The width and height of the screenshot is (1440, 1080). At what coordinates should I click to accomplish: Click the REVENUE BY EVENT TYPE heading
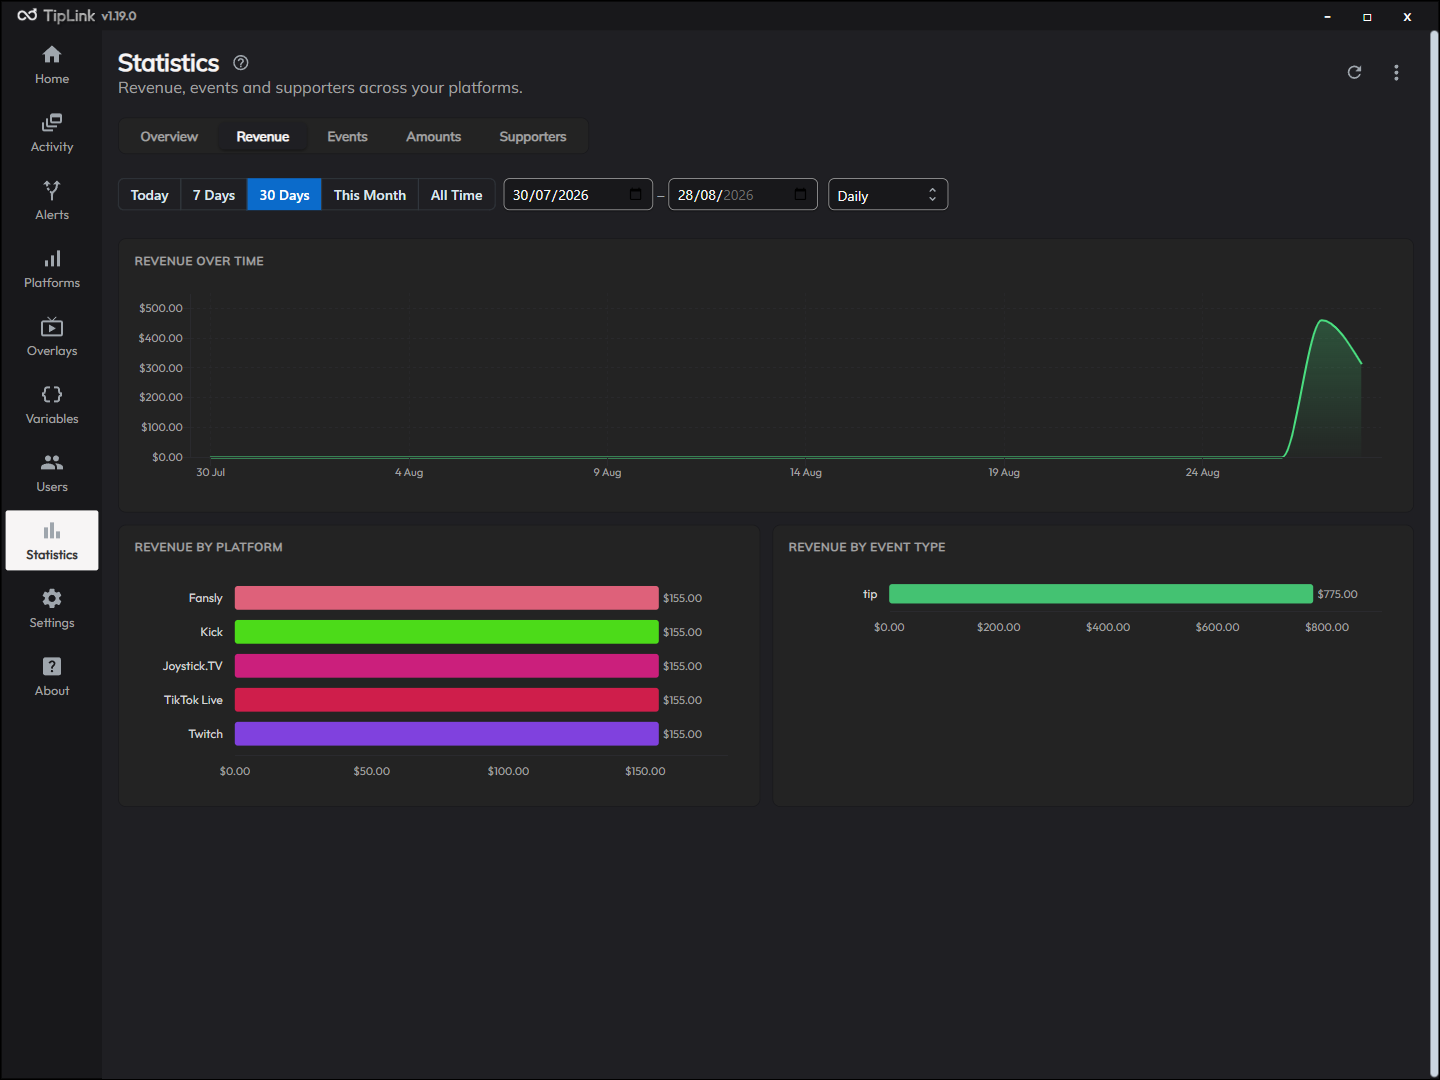tap(867, 547)
